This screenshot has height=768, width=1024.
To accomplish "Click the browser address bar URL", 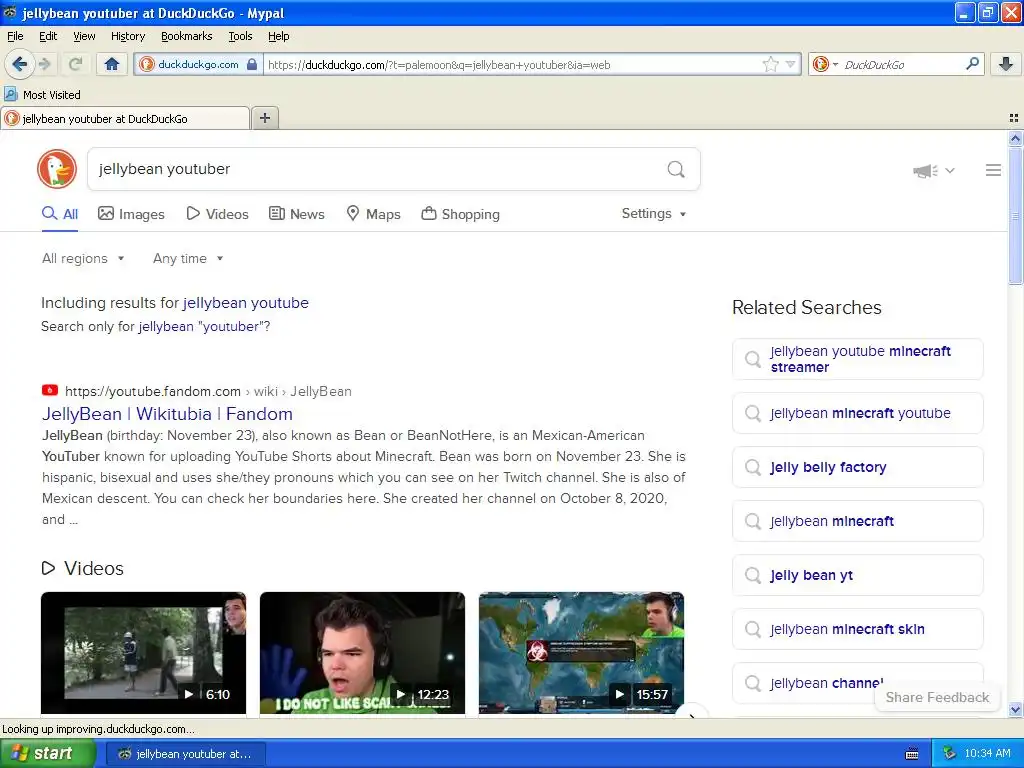I will coord(513,65).
